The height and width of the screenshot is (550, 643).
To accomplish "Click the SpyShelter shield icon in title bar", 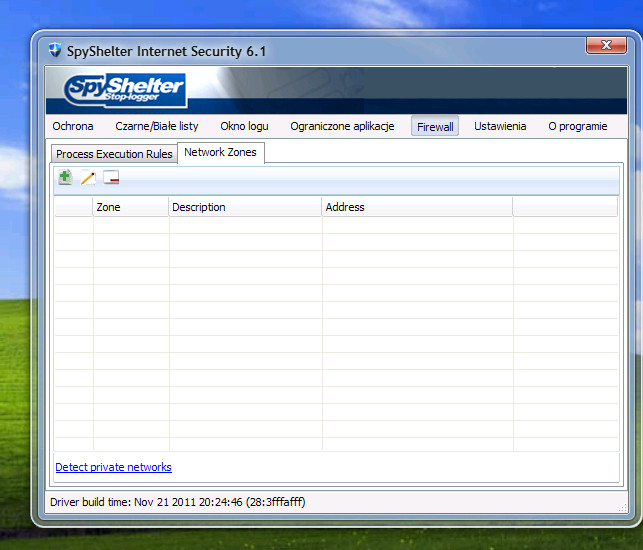I will click(55, 50).
